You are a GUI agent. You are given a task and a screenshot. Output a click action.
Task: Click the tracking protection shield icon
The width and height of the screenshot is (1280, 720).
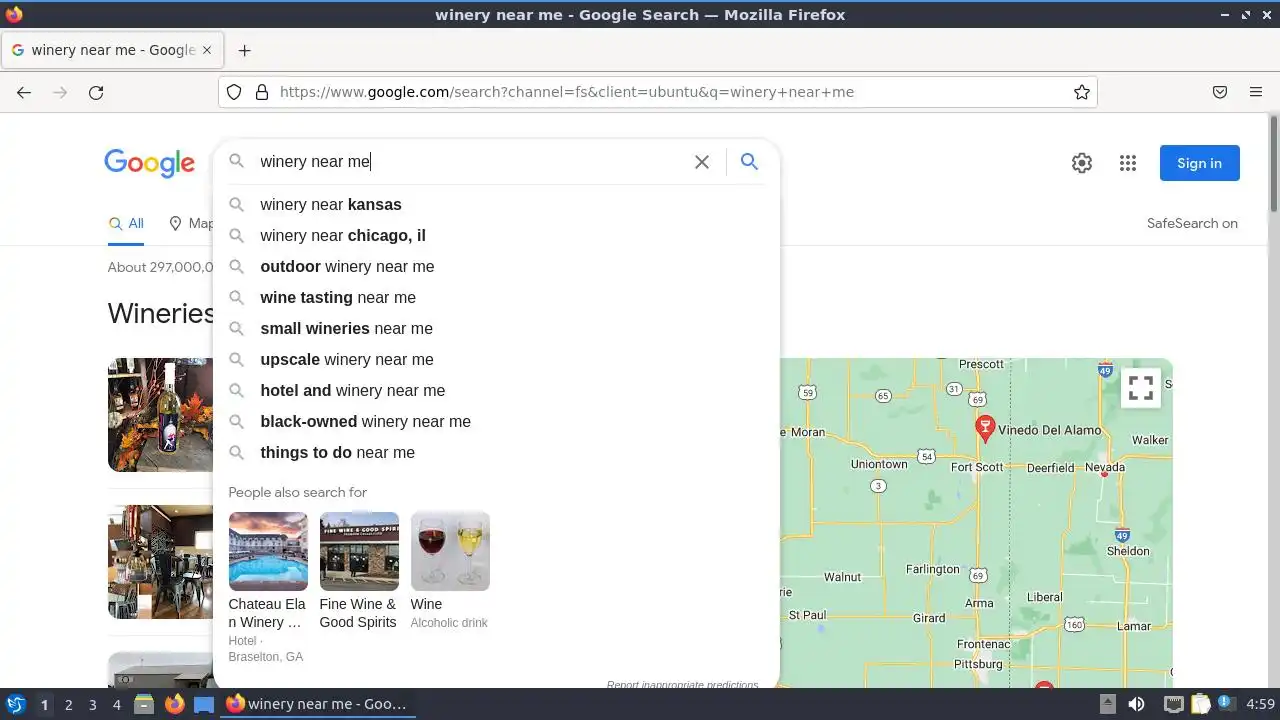pos(234,92)
